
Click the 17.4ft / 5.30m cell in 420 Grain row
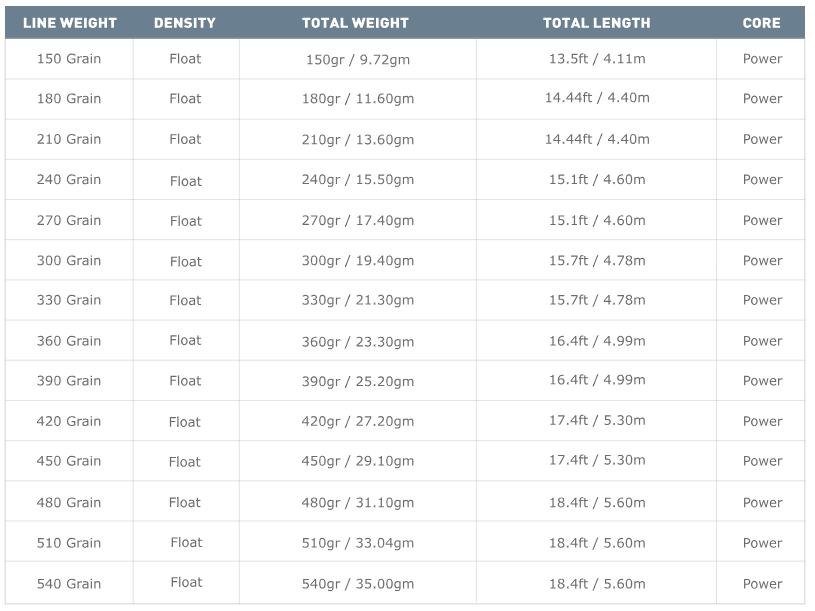coord(597,420)
